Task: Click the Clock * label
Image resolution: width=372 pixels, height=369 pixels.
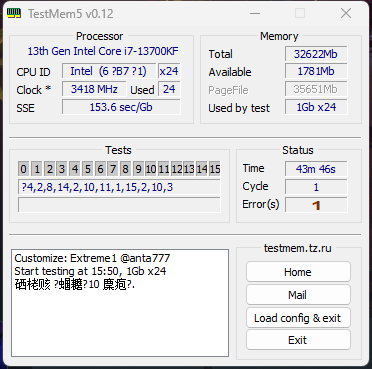Action: click(34, 90)
